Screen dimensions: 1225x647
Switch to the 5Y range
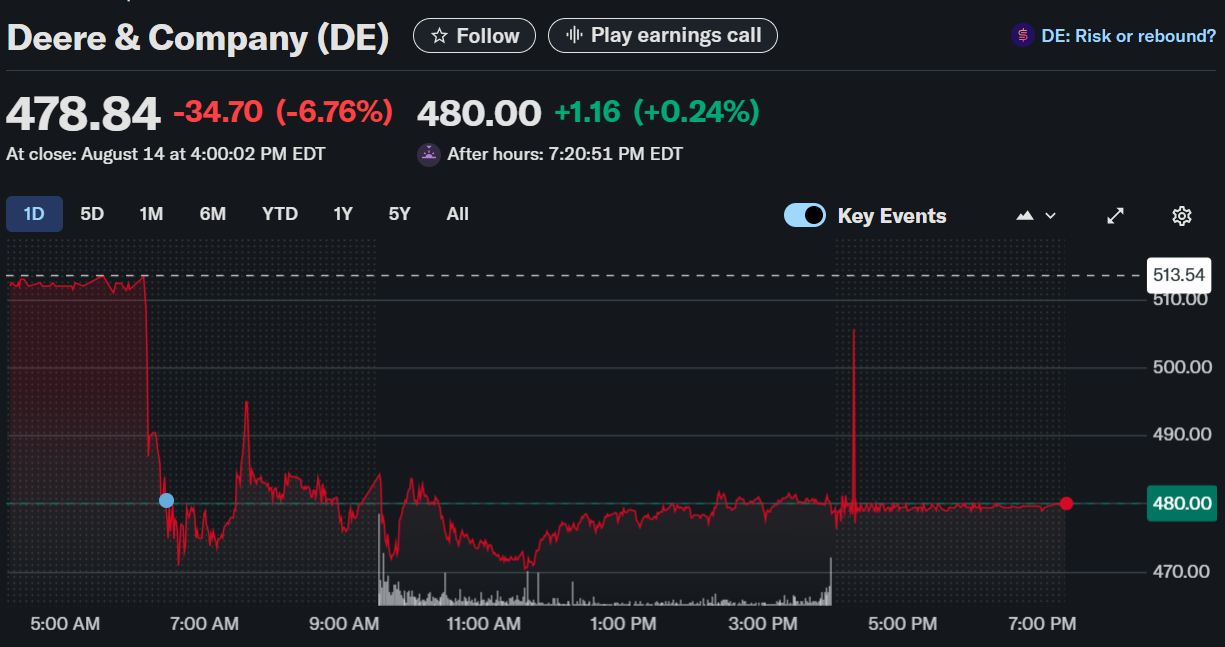point(400,214)
